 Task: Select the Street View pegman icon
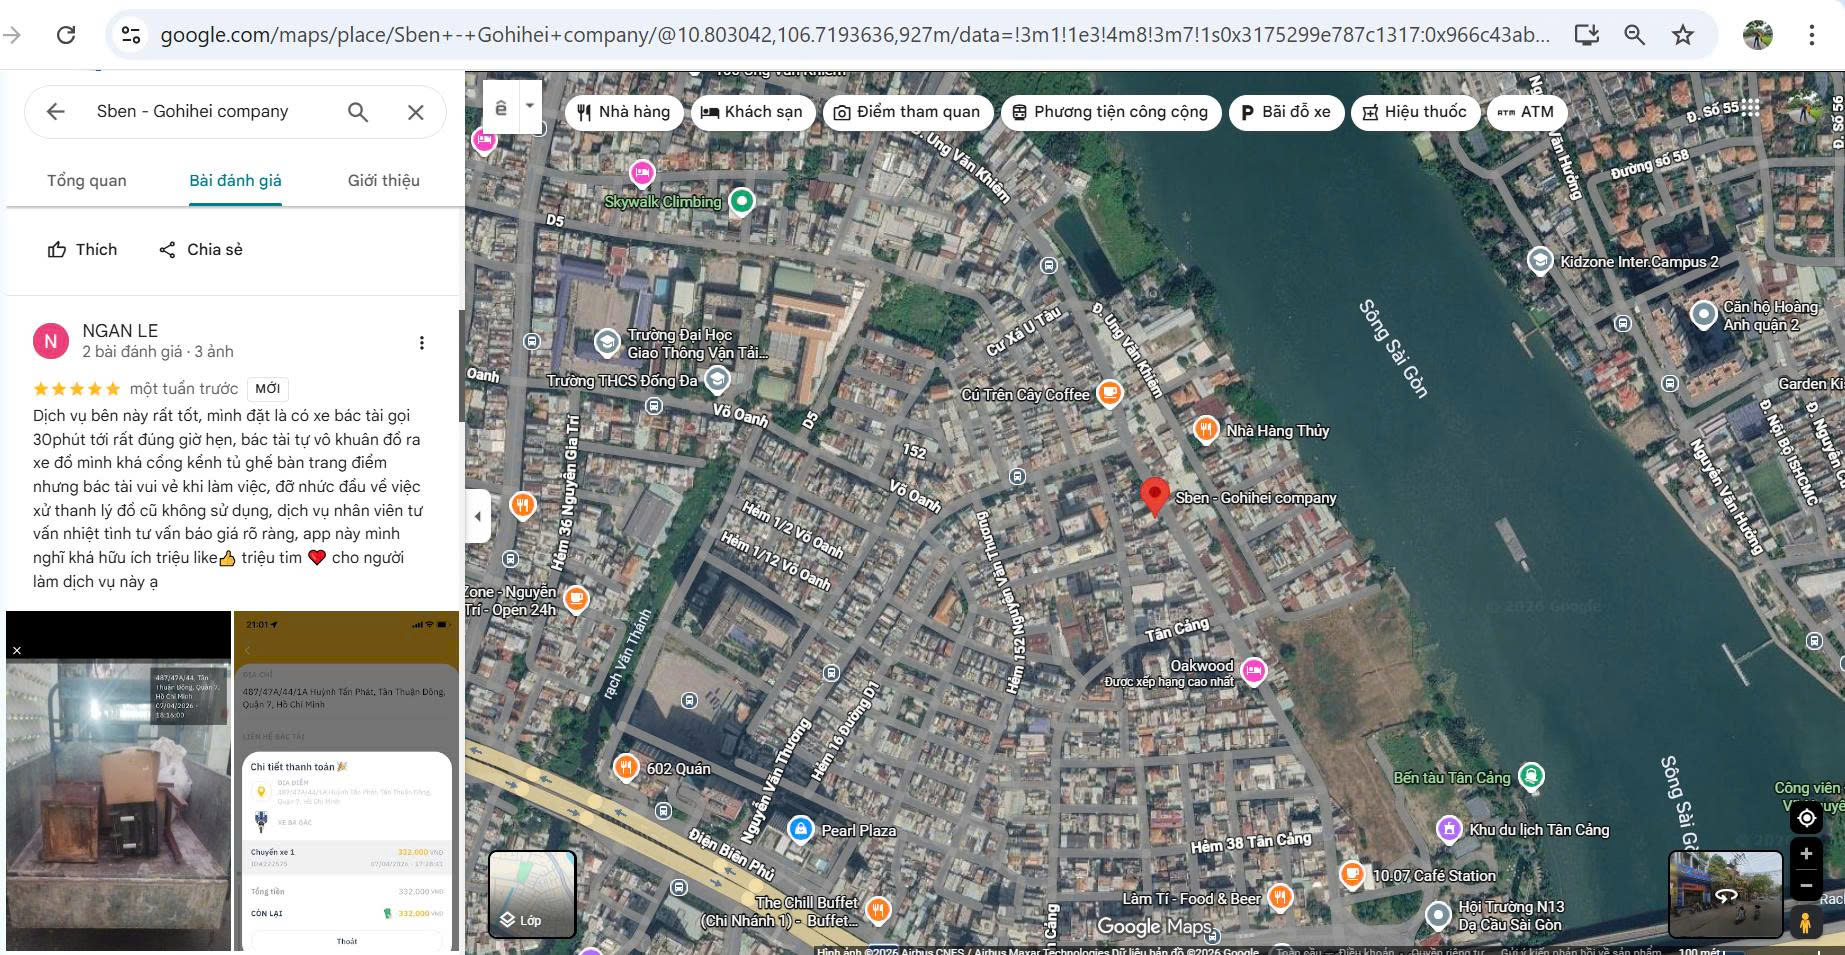click(1806, 922)
